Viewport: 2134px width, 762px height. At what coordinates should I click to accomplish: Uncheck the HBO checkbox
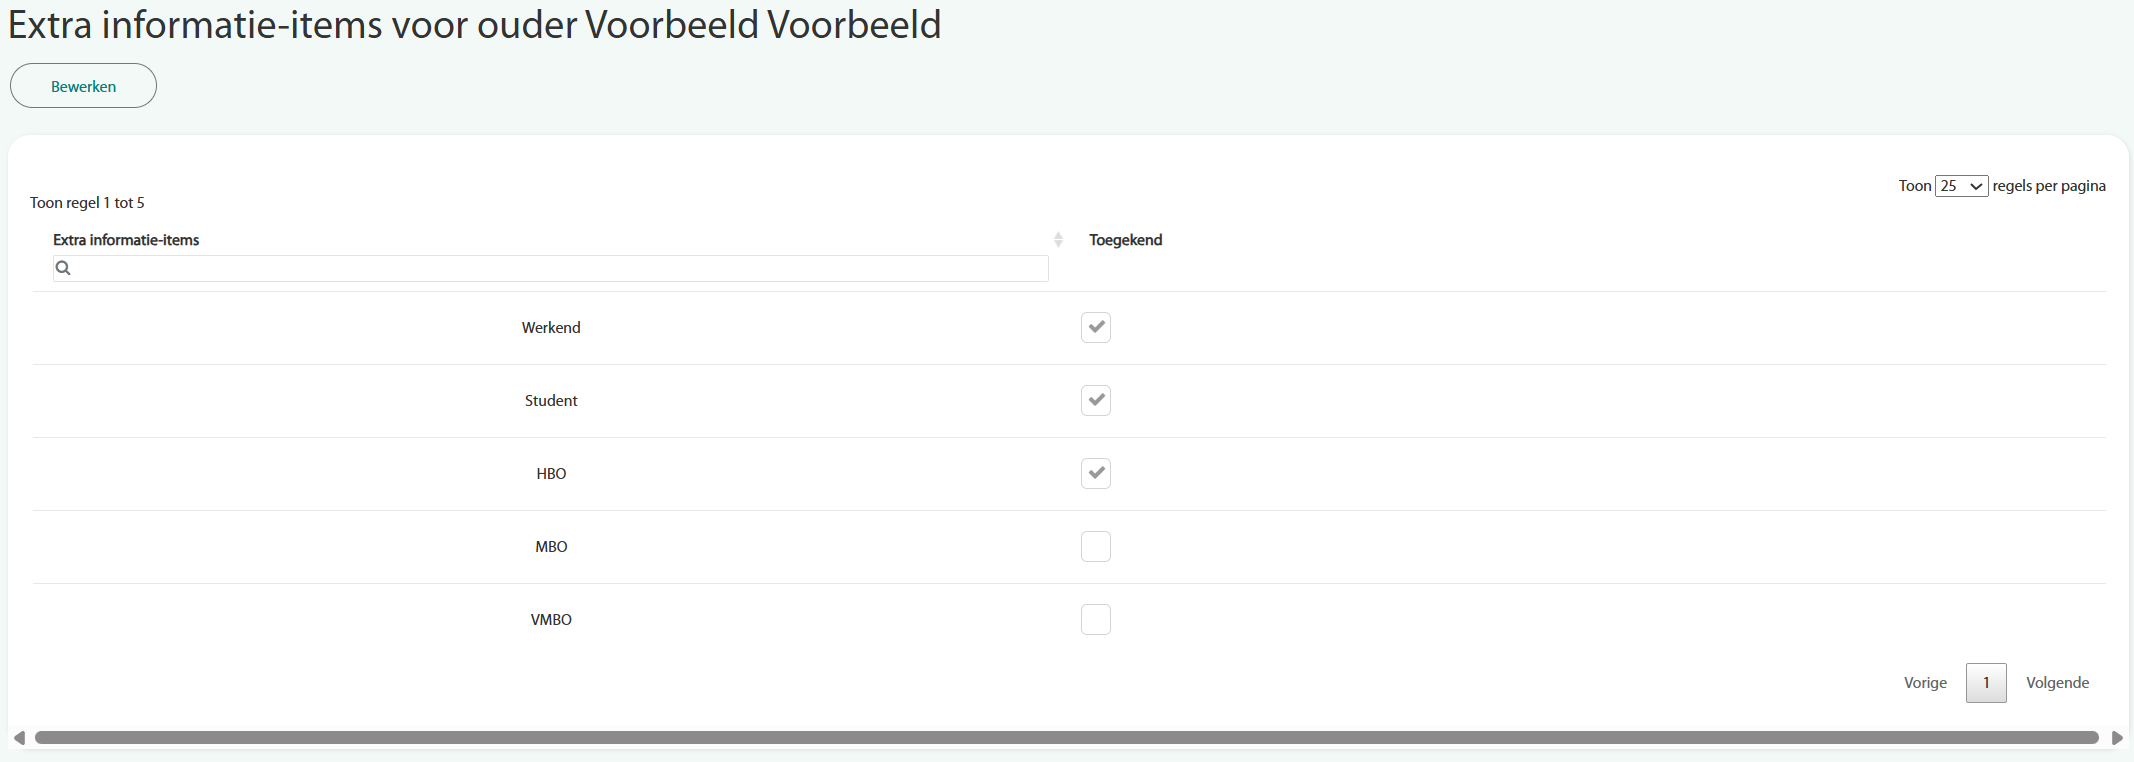pos(1096,474)
